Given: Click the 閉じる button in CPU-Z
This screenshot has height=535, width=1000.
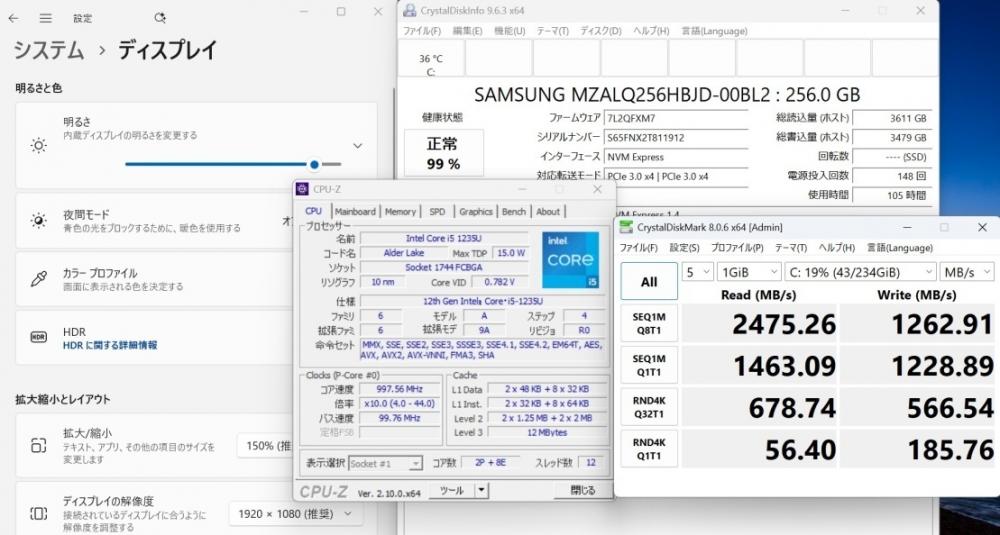Looking at the screenshot, I should [x=583, y=490].
